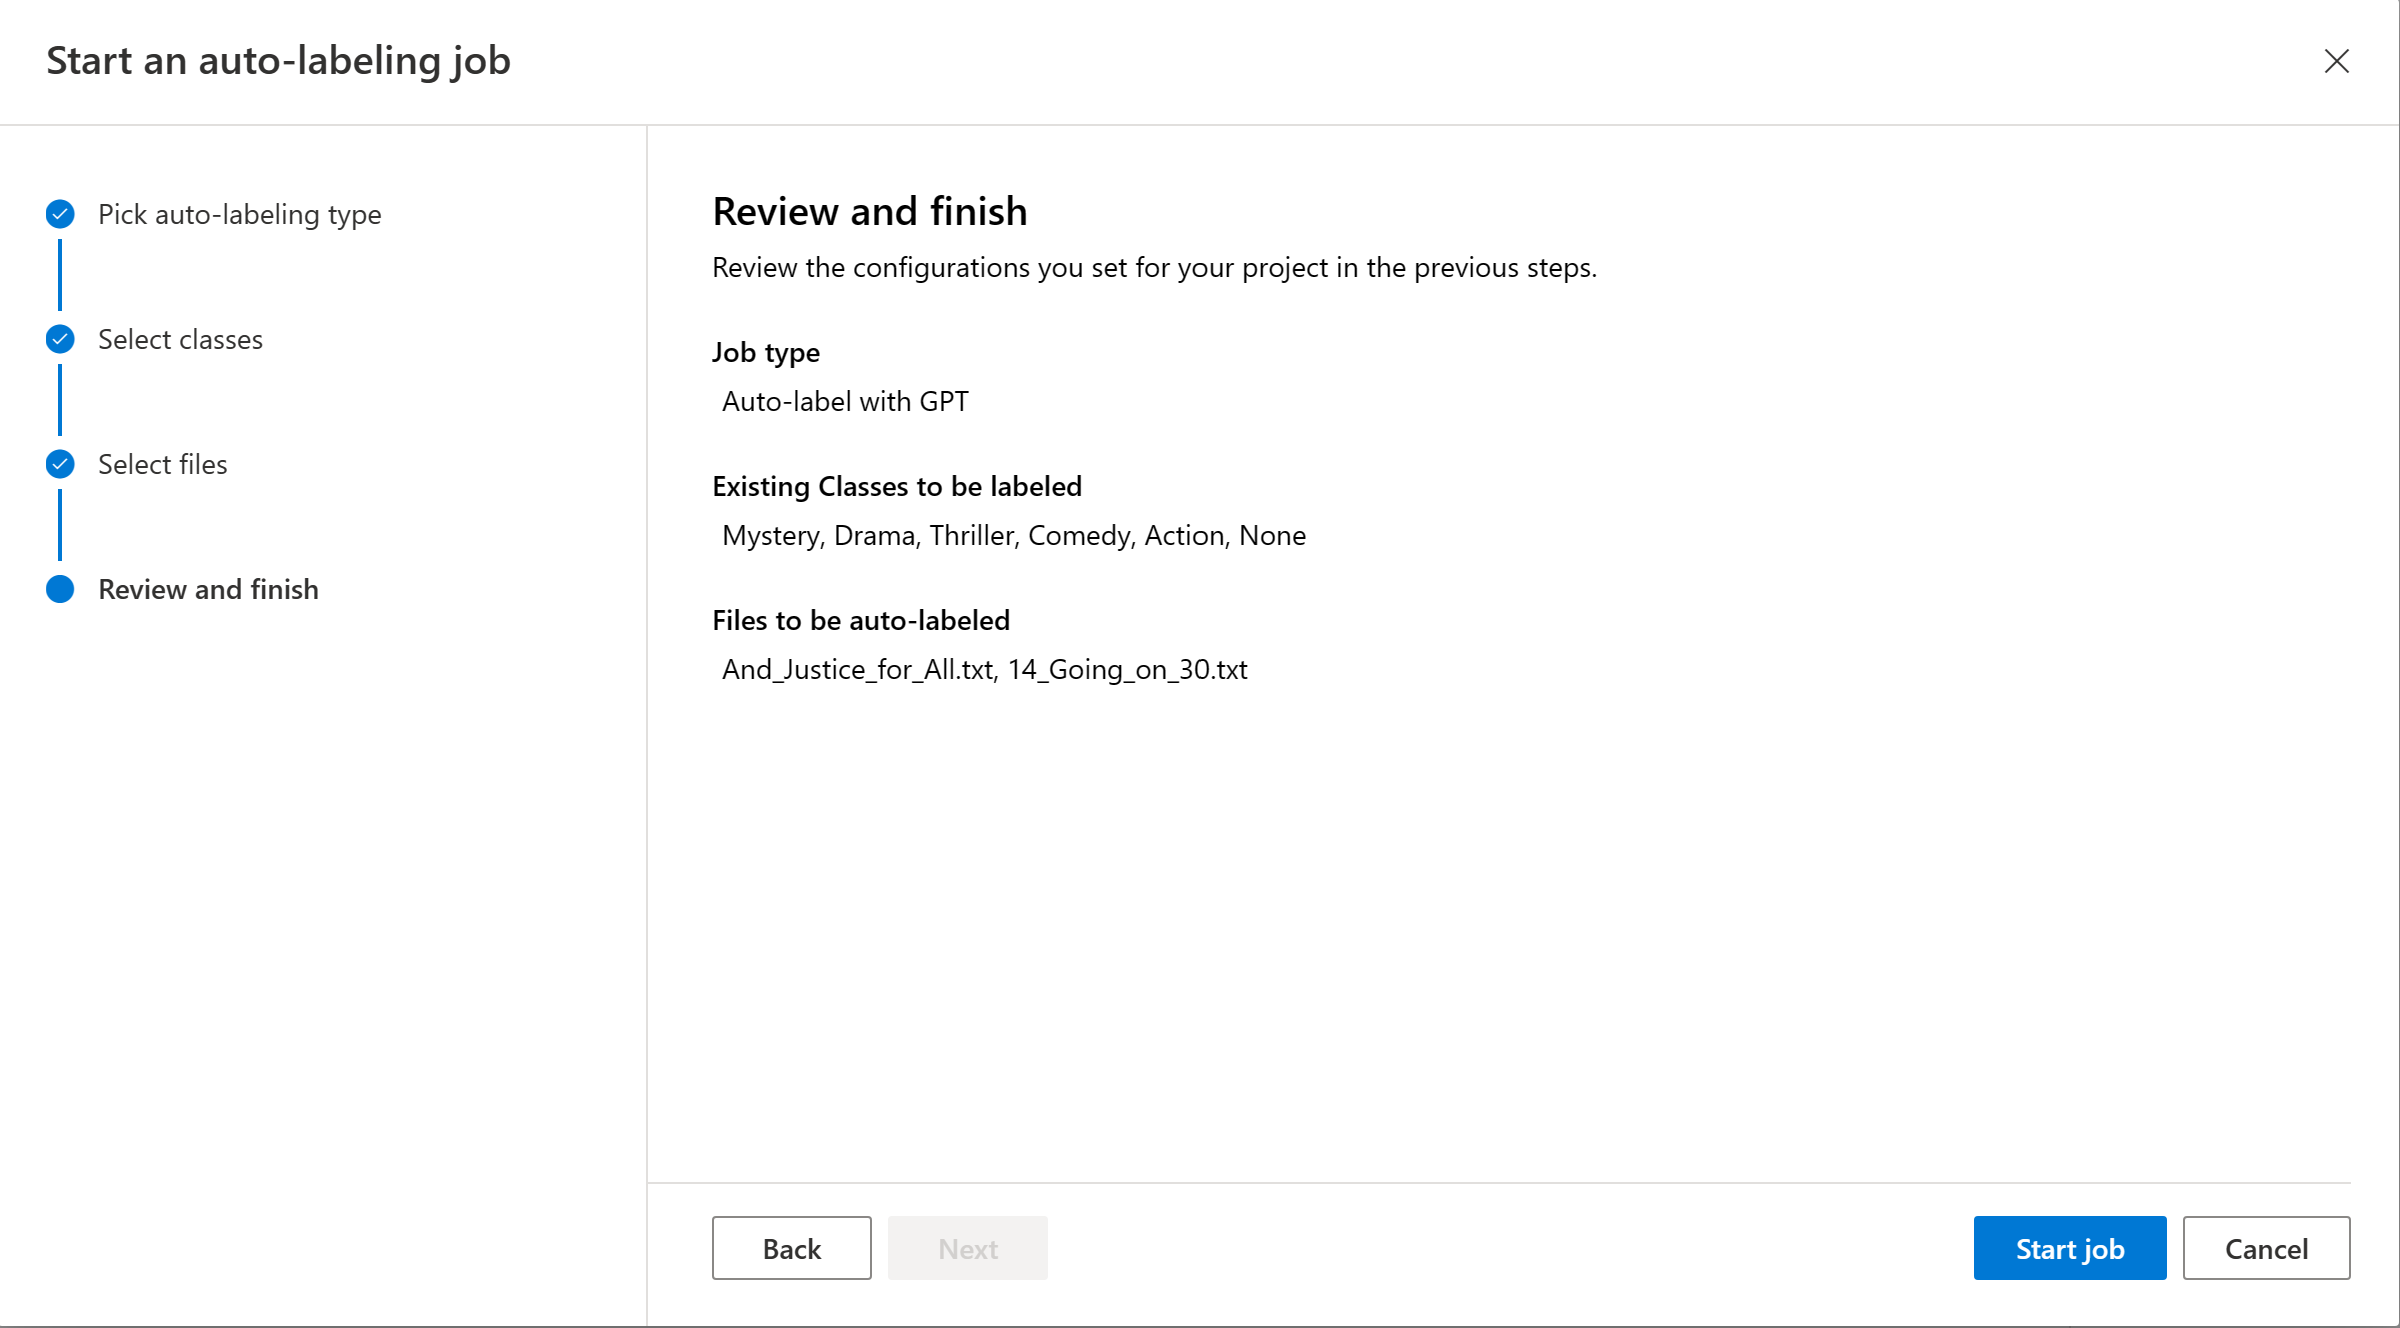Close the dialog with the X icon
Viewport: 2400px width, 1328px height.
tap(2336, 61)
